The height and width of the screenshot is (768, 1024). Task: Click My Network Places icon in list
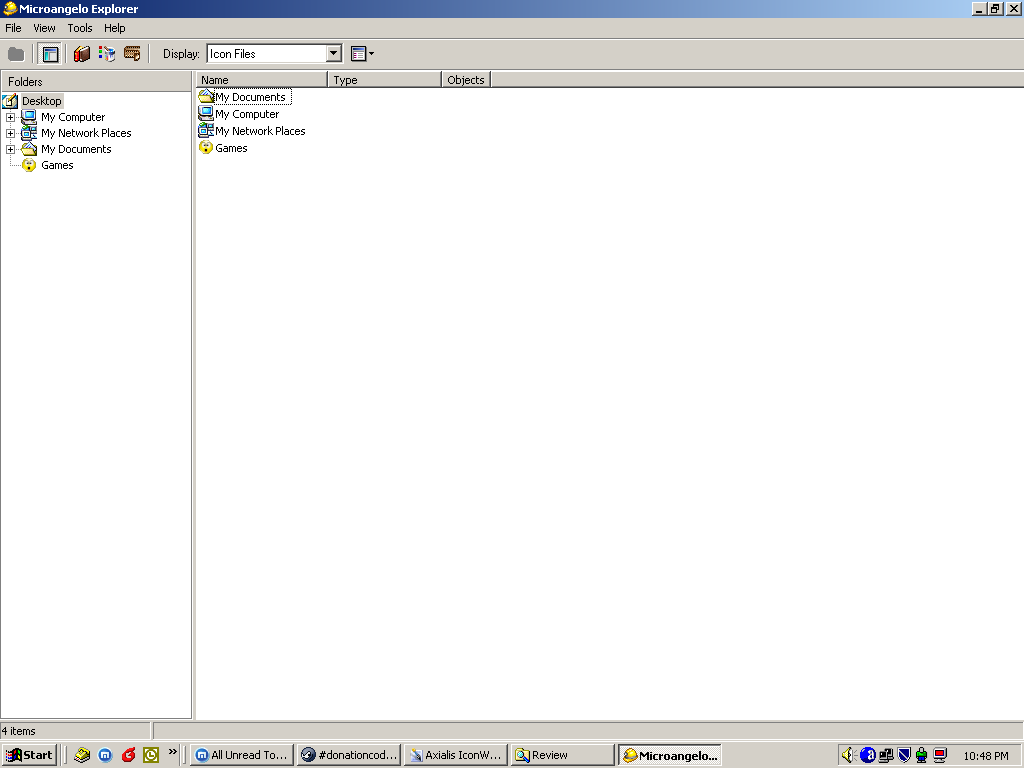206,131
